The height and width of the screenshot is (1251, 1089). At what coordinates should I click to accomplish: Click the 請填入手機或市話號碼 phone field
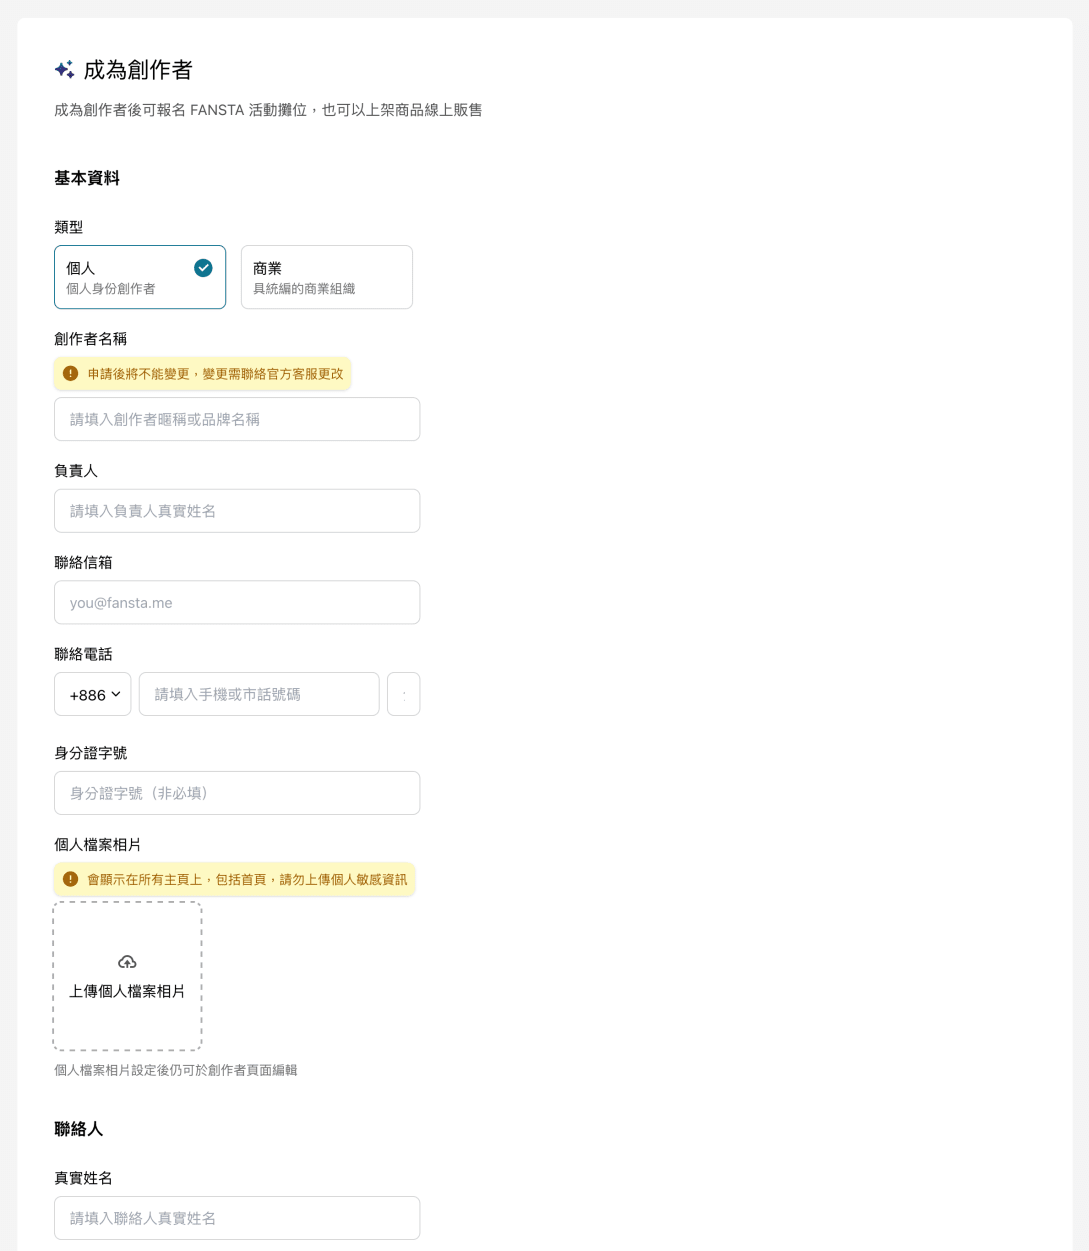pyautogui.click(x=259, y=694)
